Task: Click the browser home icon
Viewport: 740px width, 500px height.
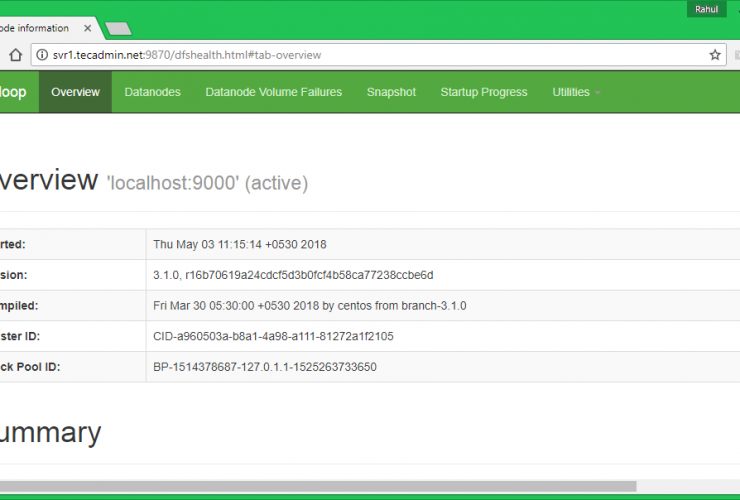Action: (x=15, y=55)
